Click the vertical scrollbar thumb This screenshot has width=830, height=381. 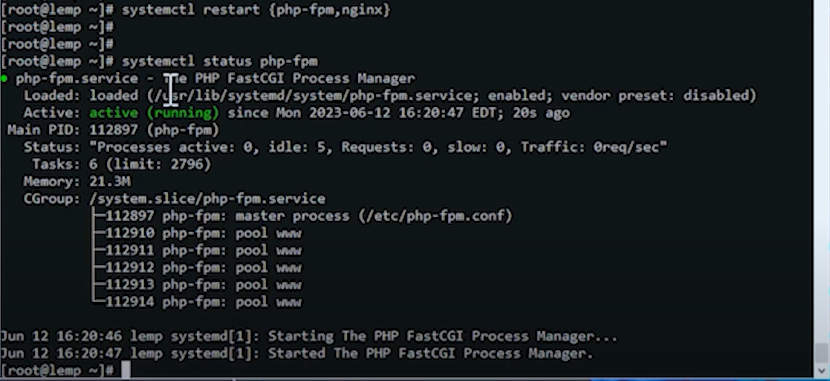[821, 352]
